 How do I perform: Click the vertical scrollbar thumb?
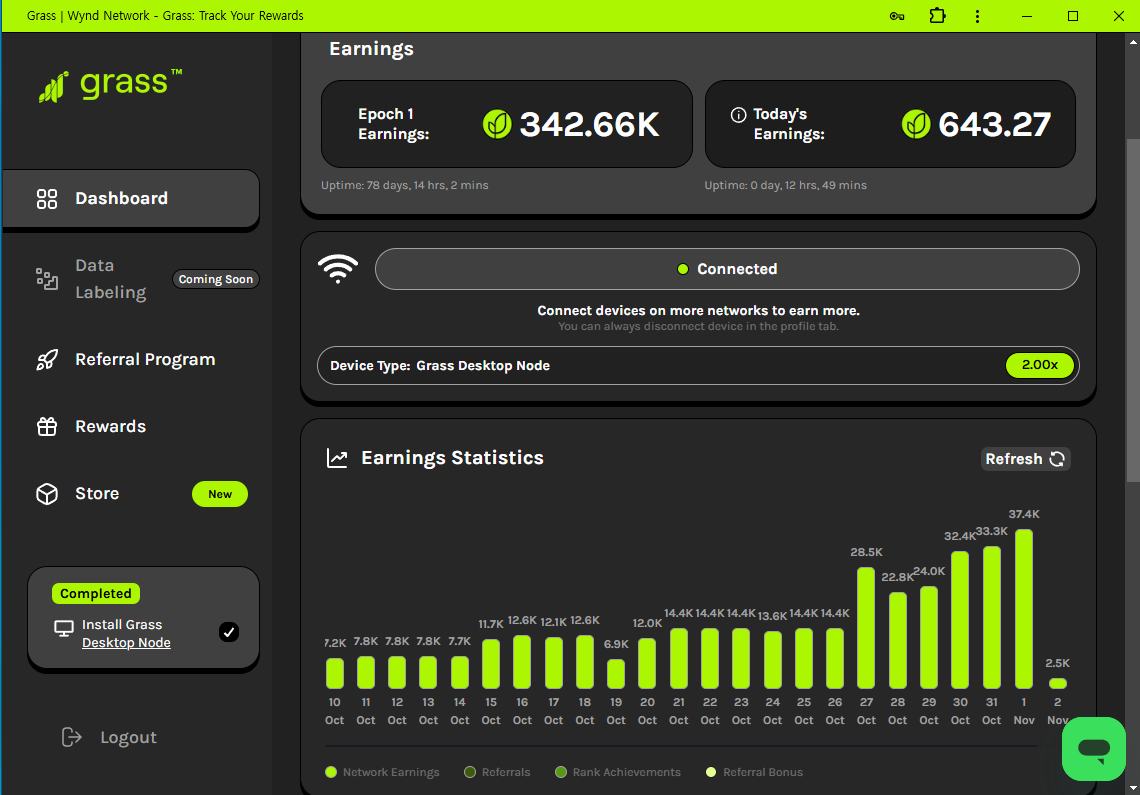point(1133,309)
